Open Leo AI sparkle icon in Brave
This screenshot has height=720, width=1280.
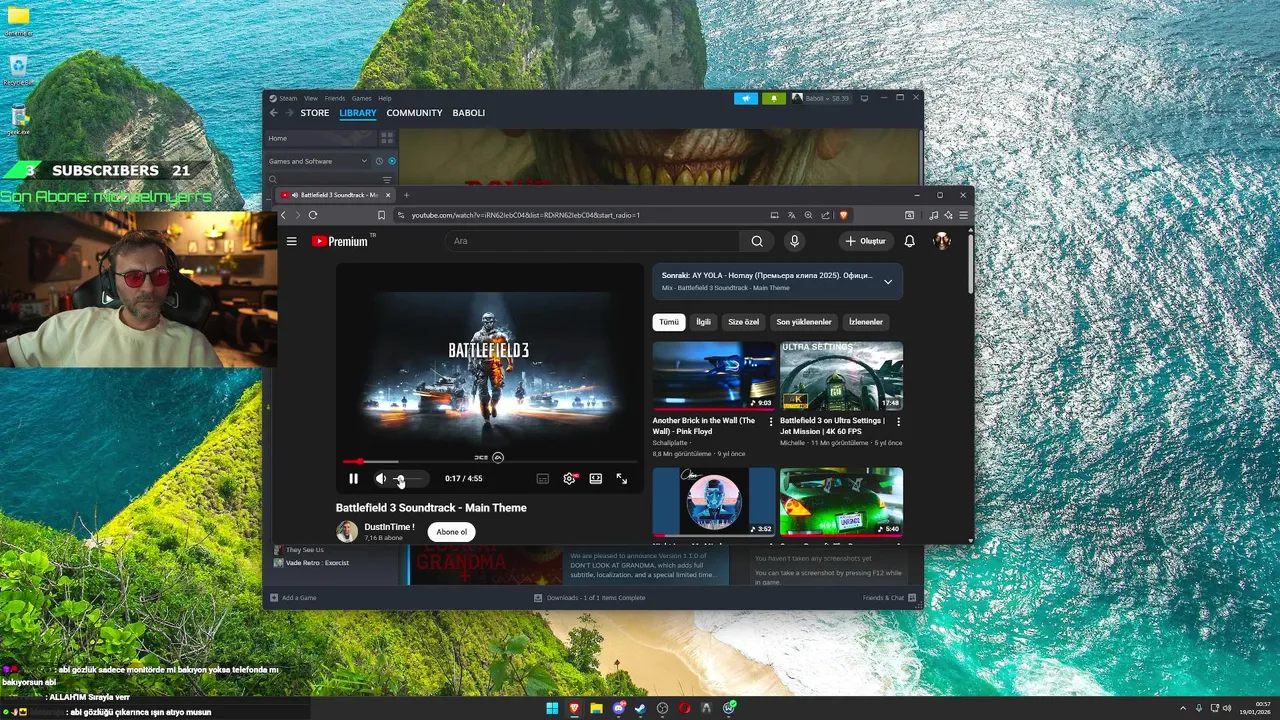pos(948,215)
